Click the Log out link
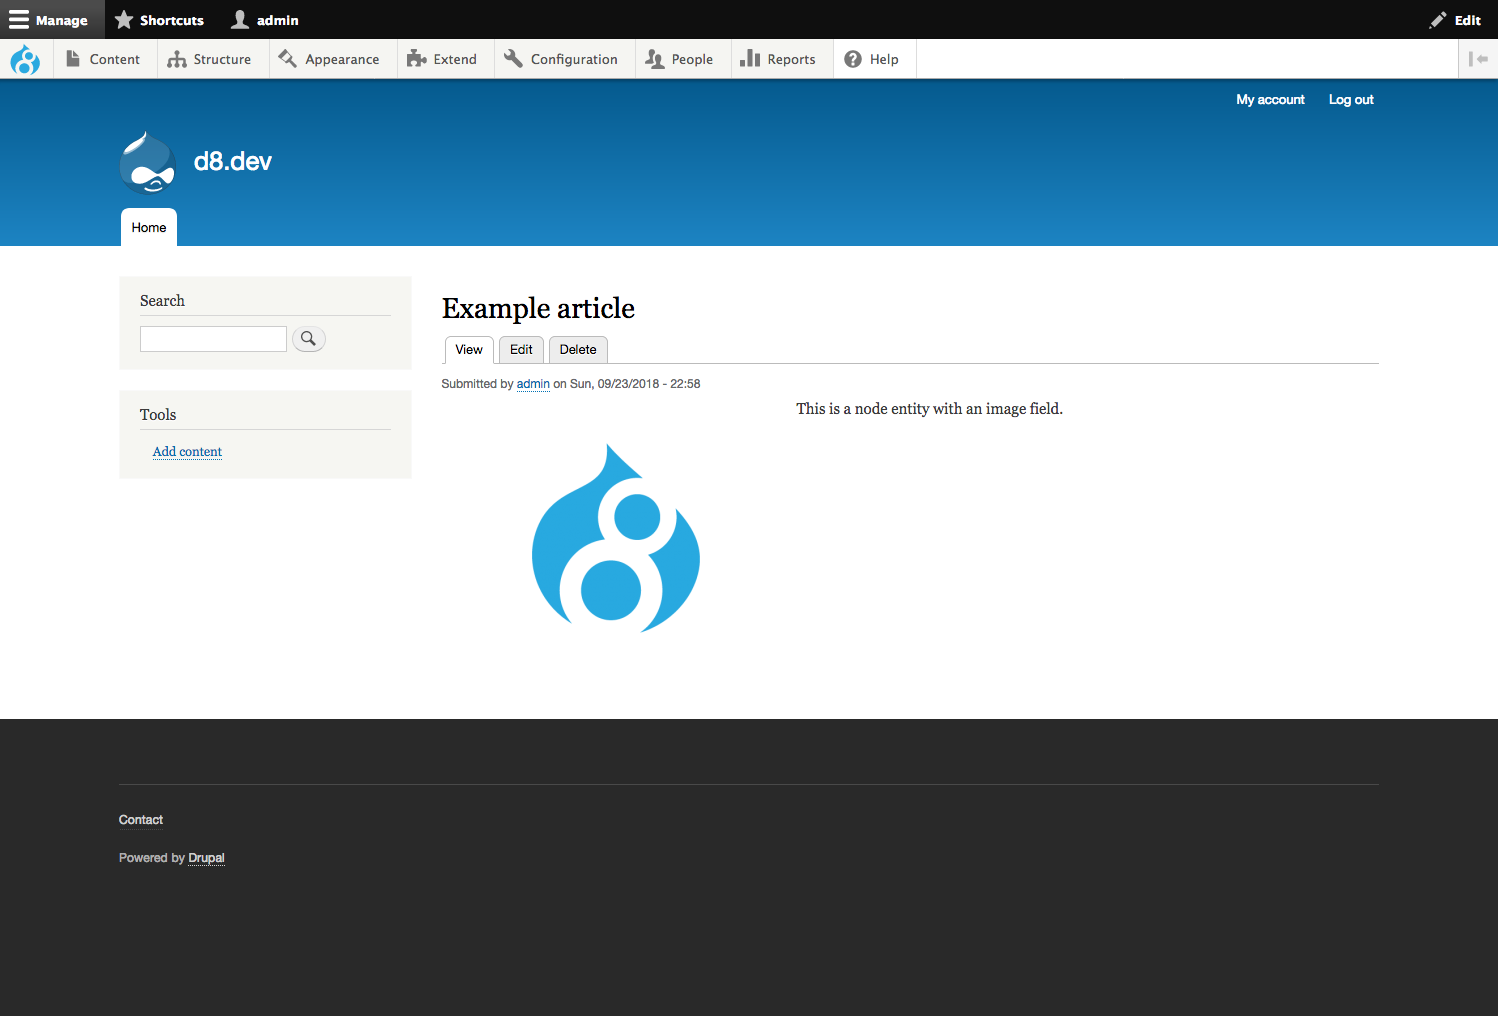 [1351, 99]
